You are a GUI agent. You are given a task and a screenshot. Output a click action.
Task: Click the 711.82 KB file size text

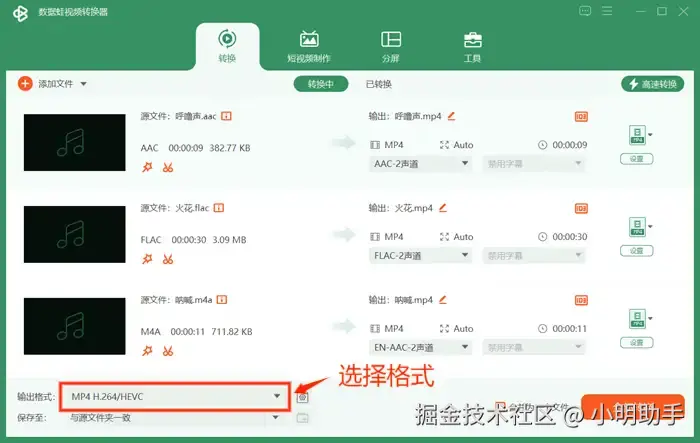point(232,332)
